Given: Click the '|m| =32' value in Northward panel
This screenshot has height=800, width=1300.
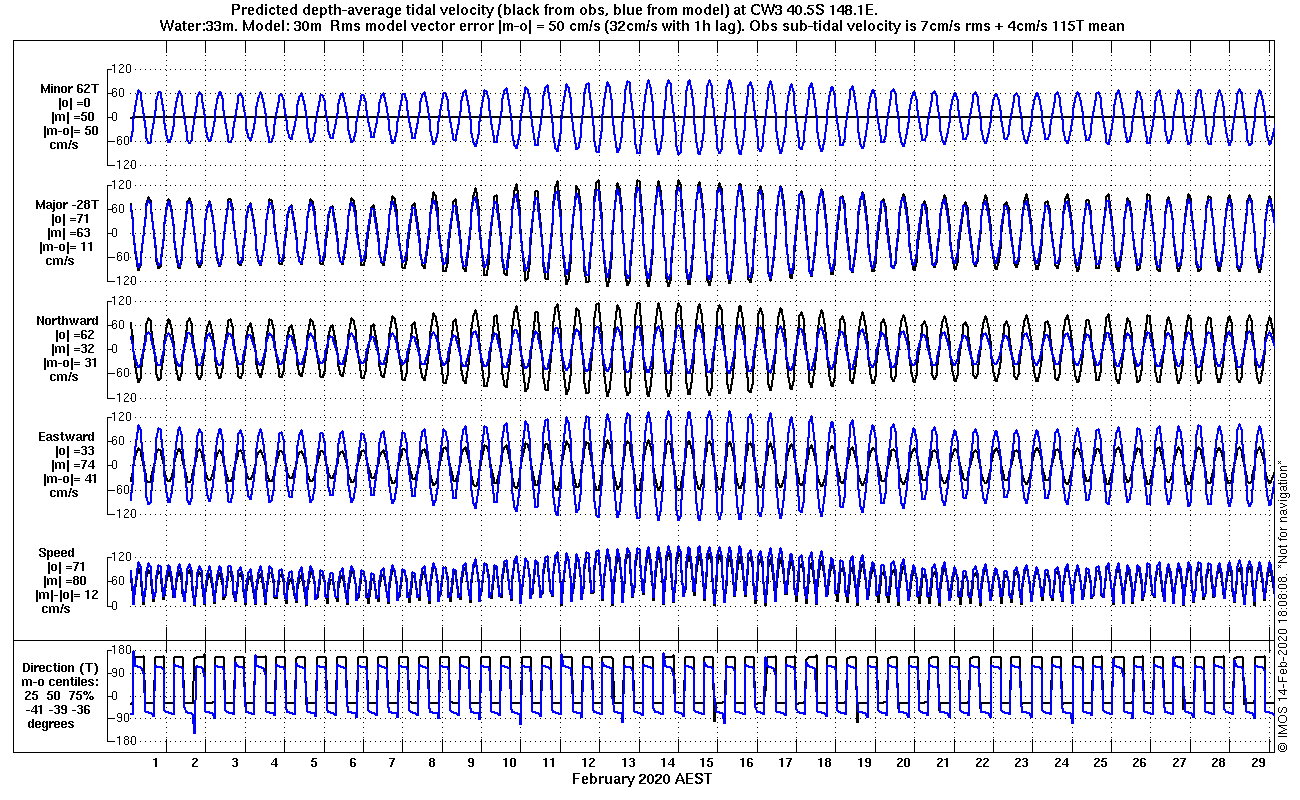Looking at the screenshot, I should click(x=72, y=349).
